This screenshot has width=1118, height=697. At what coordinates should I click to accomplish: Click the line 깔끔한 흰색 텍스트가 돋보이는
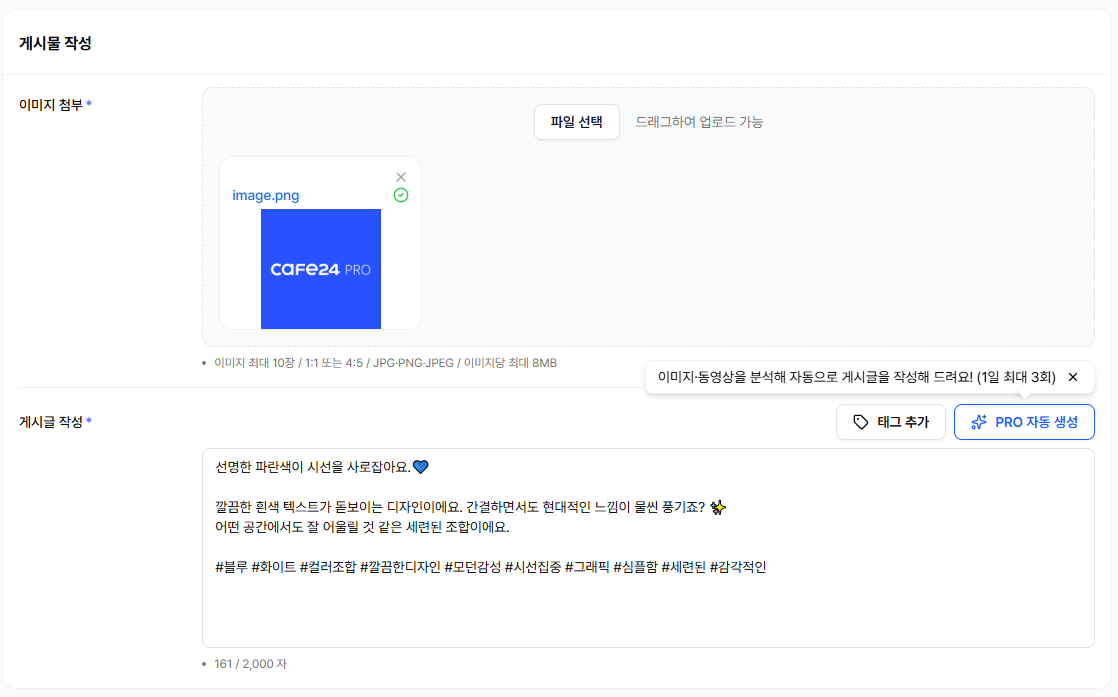(471, 507)
